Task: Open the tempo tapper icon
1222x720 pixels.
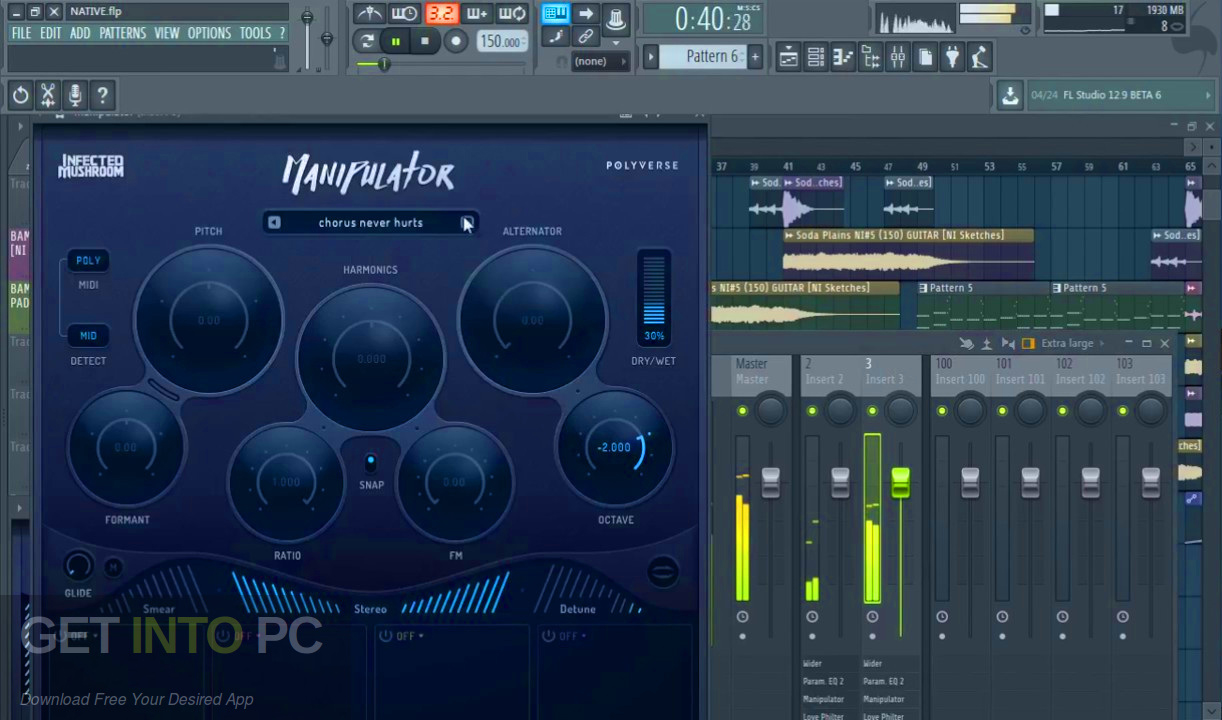Action: [979, 58]
